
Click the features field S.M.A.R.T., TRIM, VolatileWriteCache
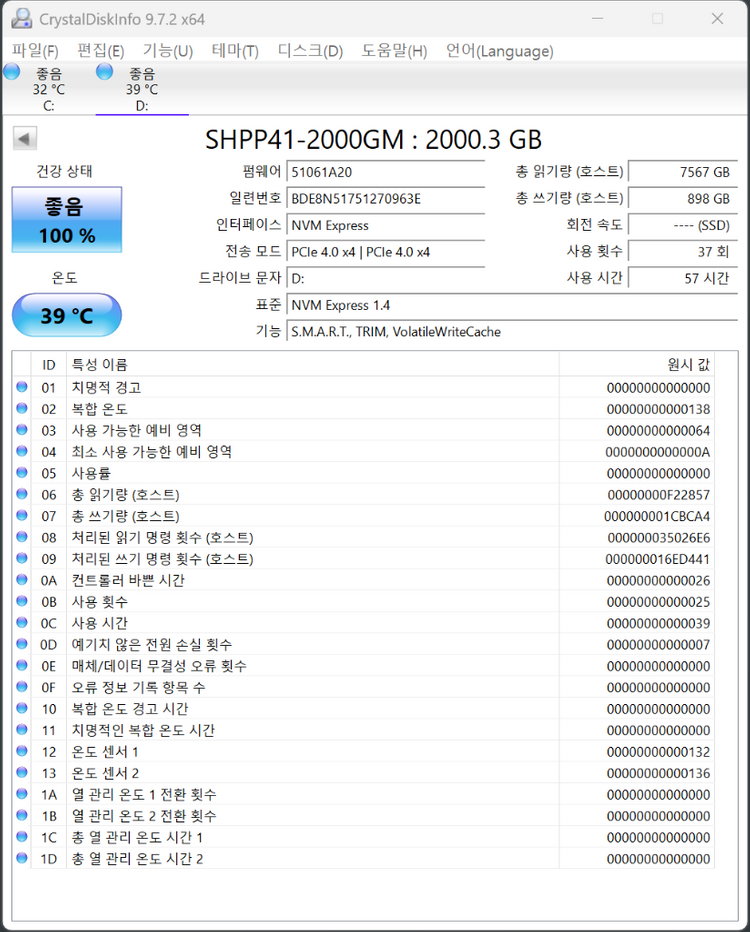pos(512,332)
